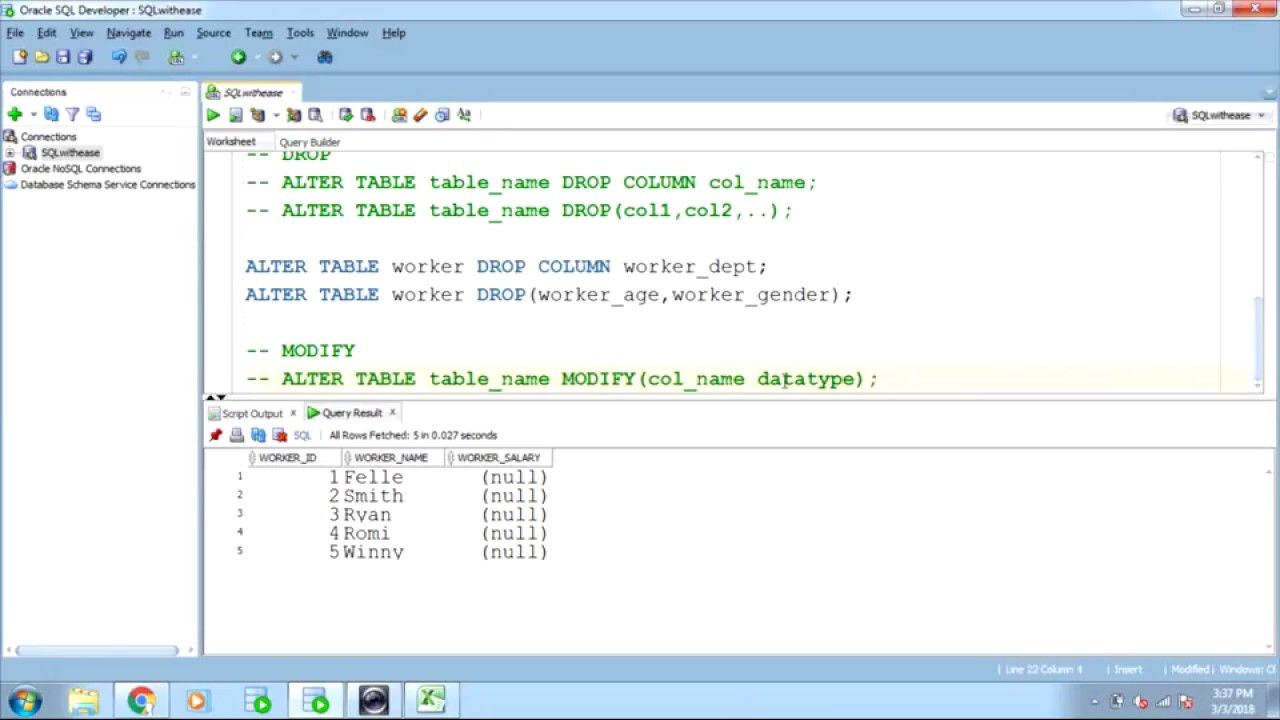The image size is (1280, 720).
Task: Refresh the query result grid
Action: point(258,435)
